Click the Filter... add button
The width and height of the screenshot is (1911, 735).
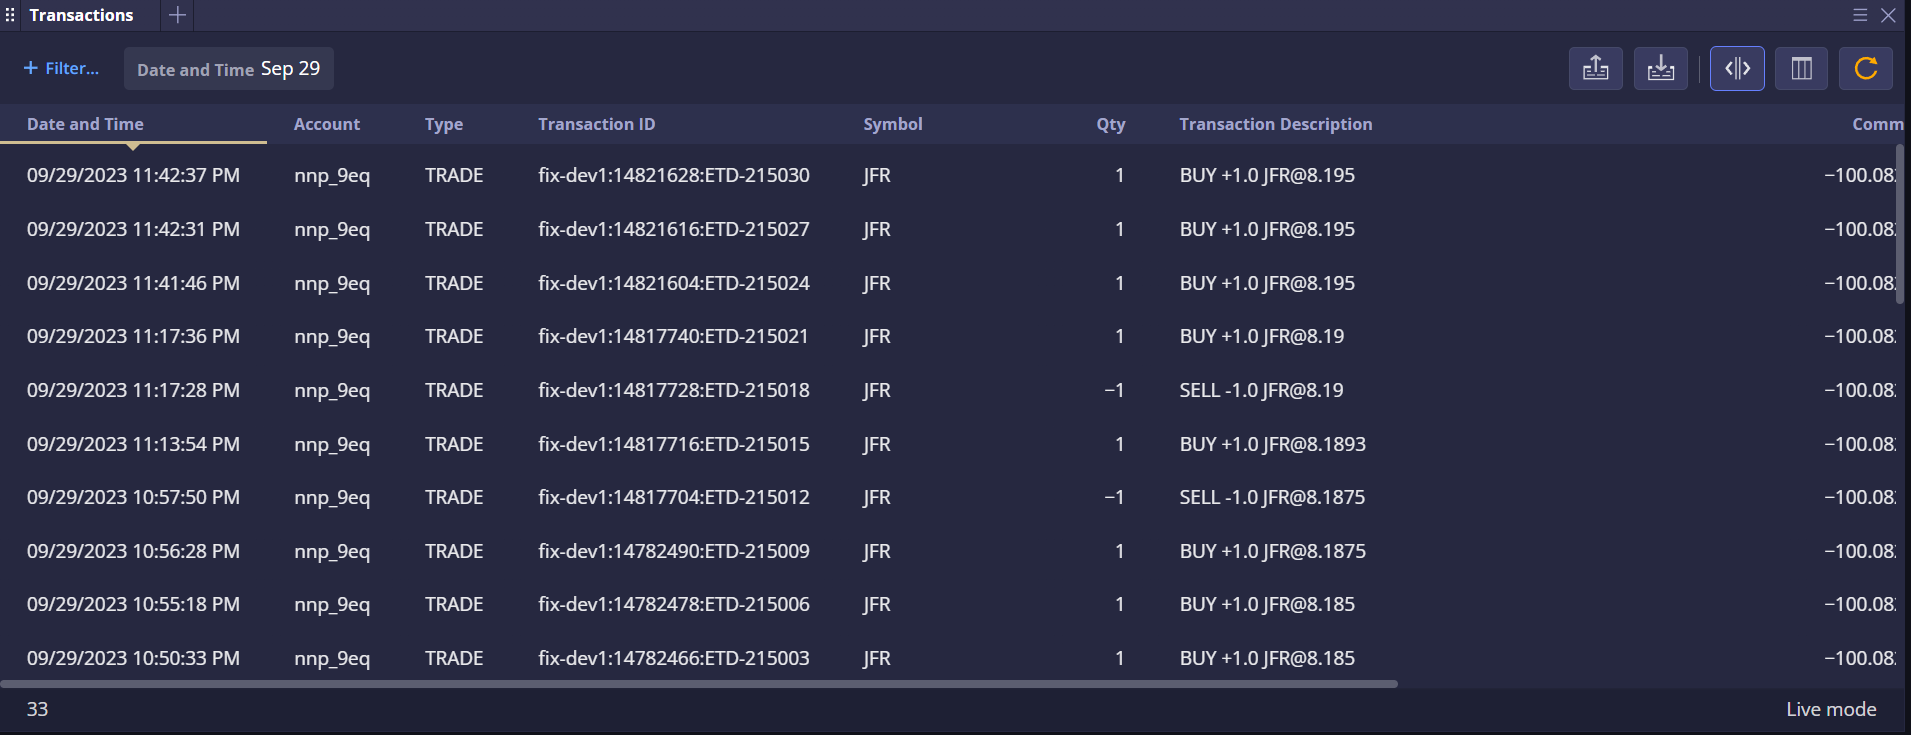coord(61,69)
